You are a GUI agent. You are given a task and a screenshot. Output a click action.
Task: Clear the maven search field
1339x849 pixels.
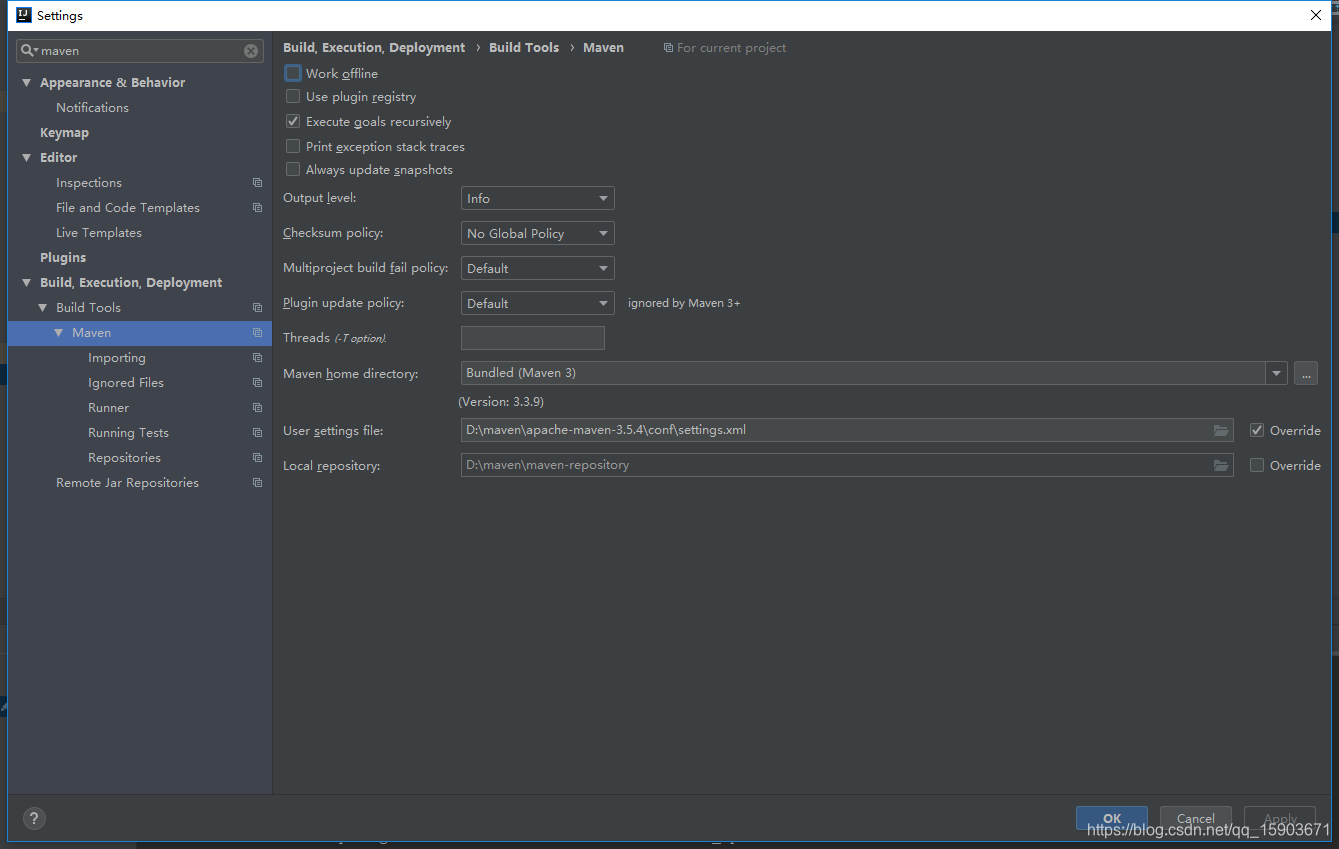pos(251,51)
